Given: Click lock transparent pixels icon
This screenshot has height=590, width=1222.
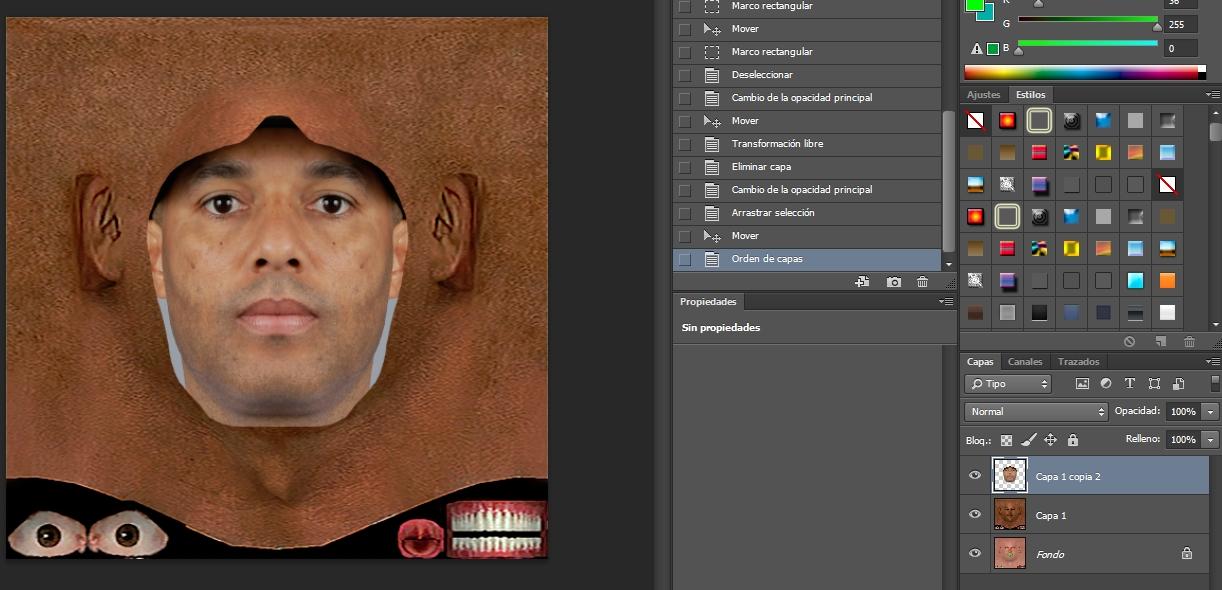Looking at the screenshot, I should pyautogui.click(x=1006, y=440).
